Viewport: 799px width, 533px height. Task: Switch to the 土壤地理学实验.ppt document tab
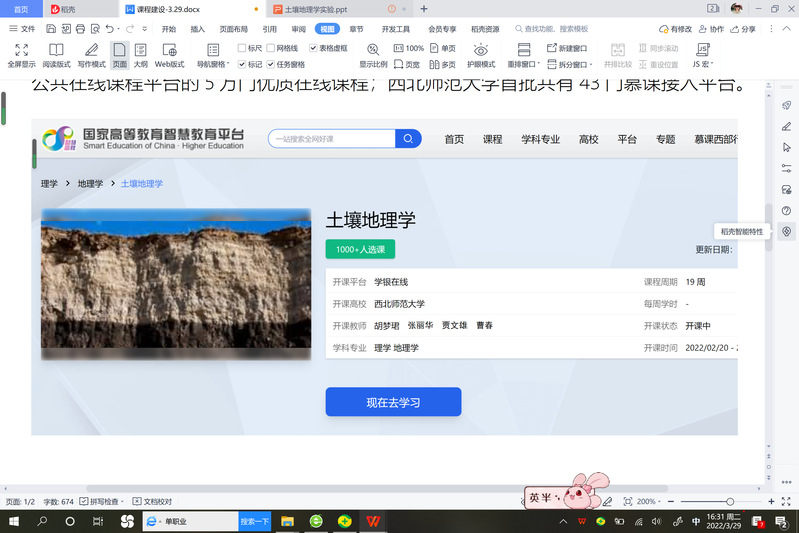(x=315, y=8)
